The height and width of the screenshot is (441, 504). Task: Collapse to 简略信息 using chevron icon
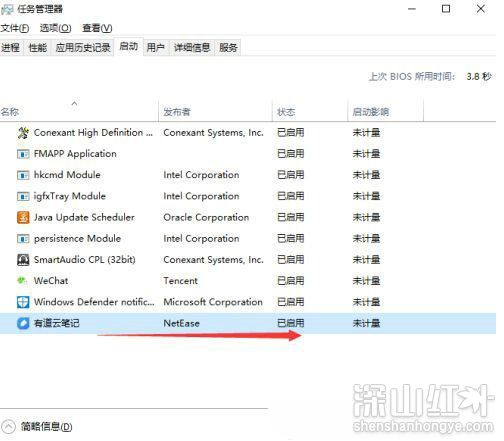(8, 427)
